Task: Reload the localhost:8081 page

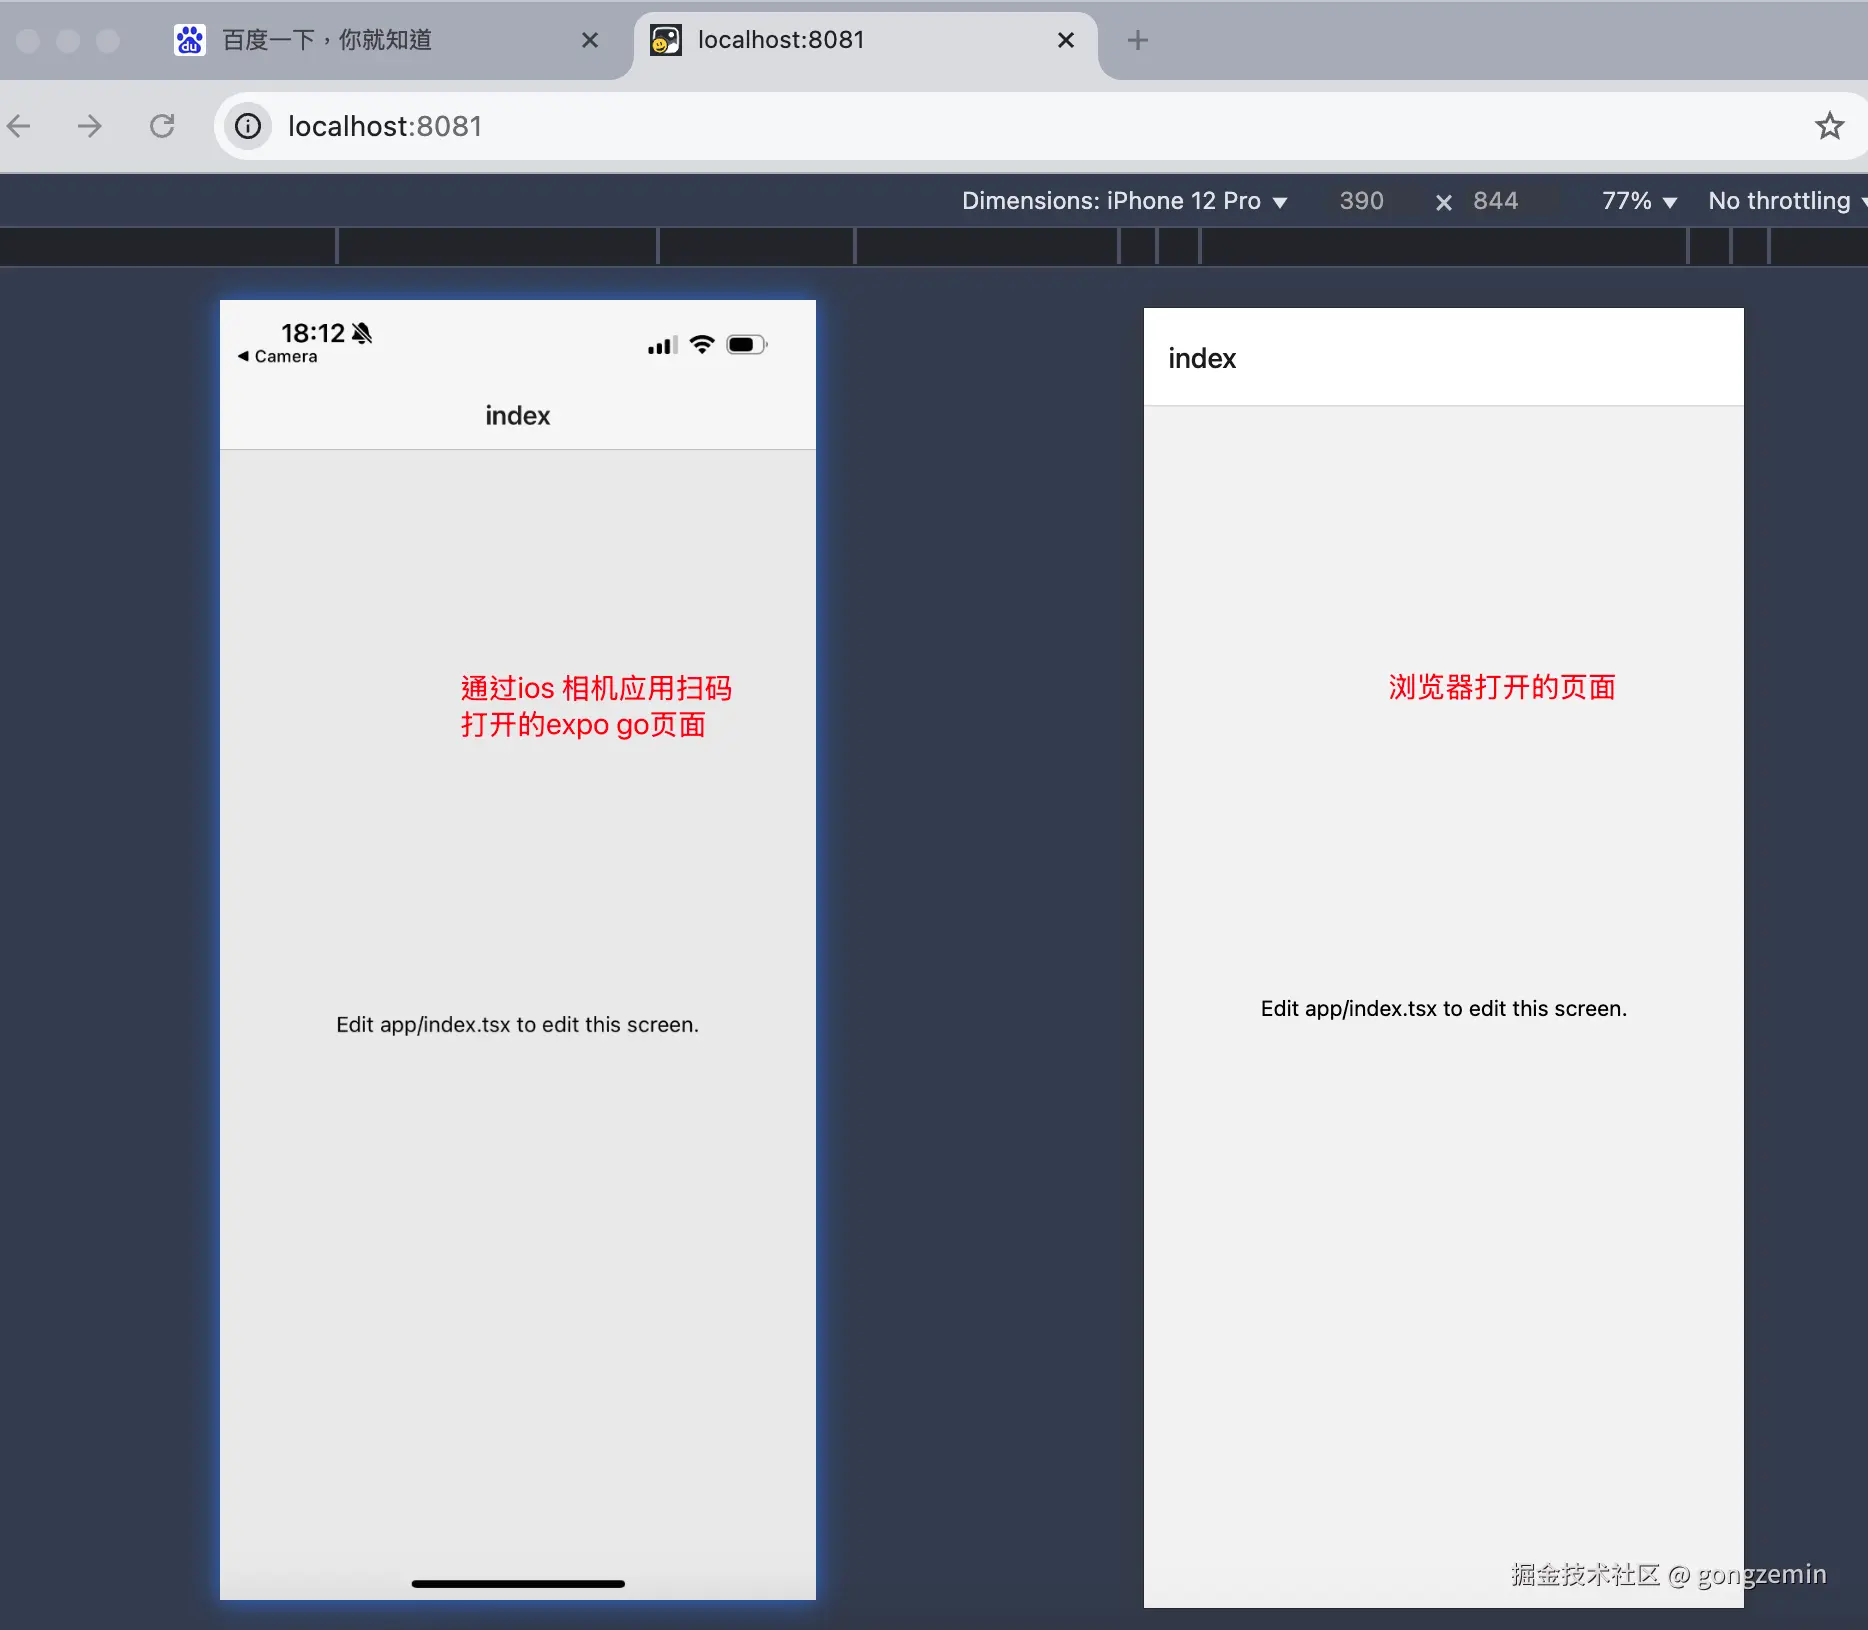Action: click(162, 126)
